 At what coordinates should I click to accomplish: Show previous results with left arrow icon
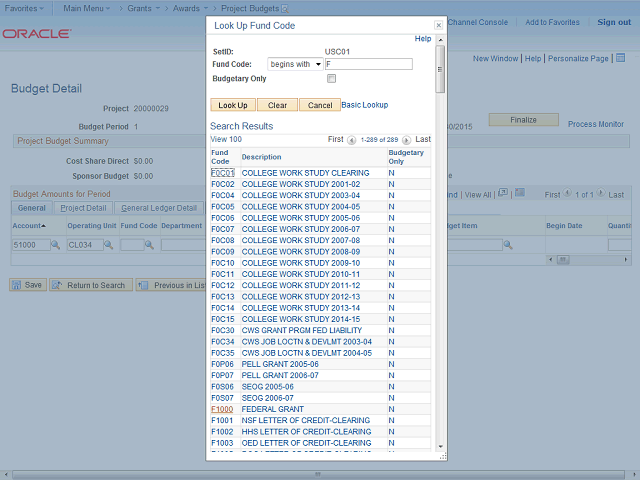click(x=352, y=139)
